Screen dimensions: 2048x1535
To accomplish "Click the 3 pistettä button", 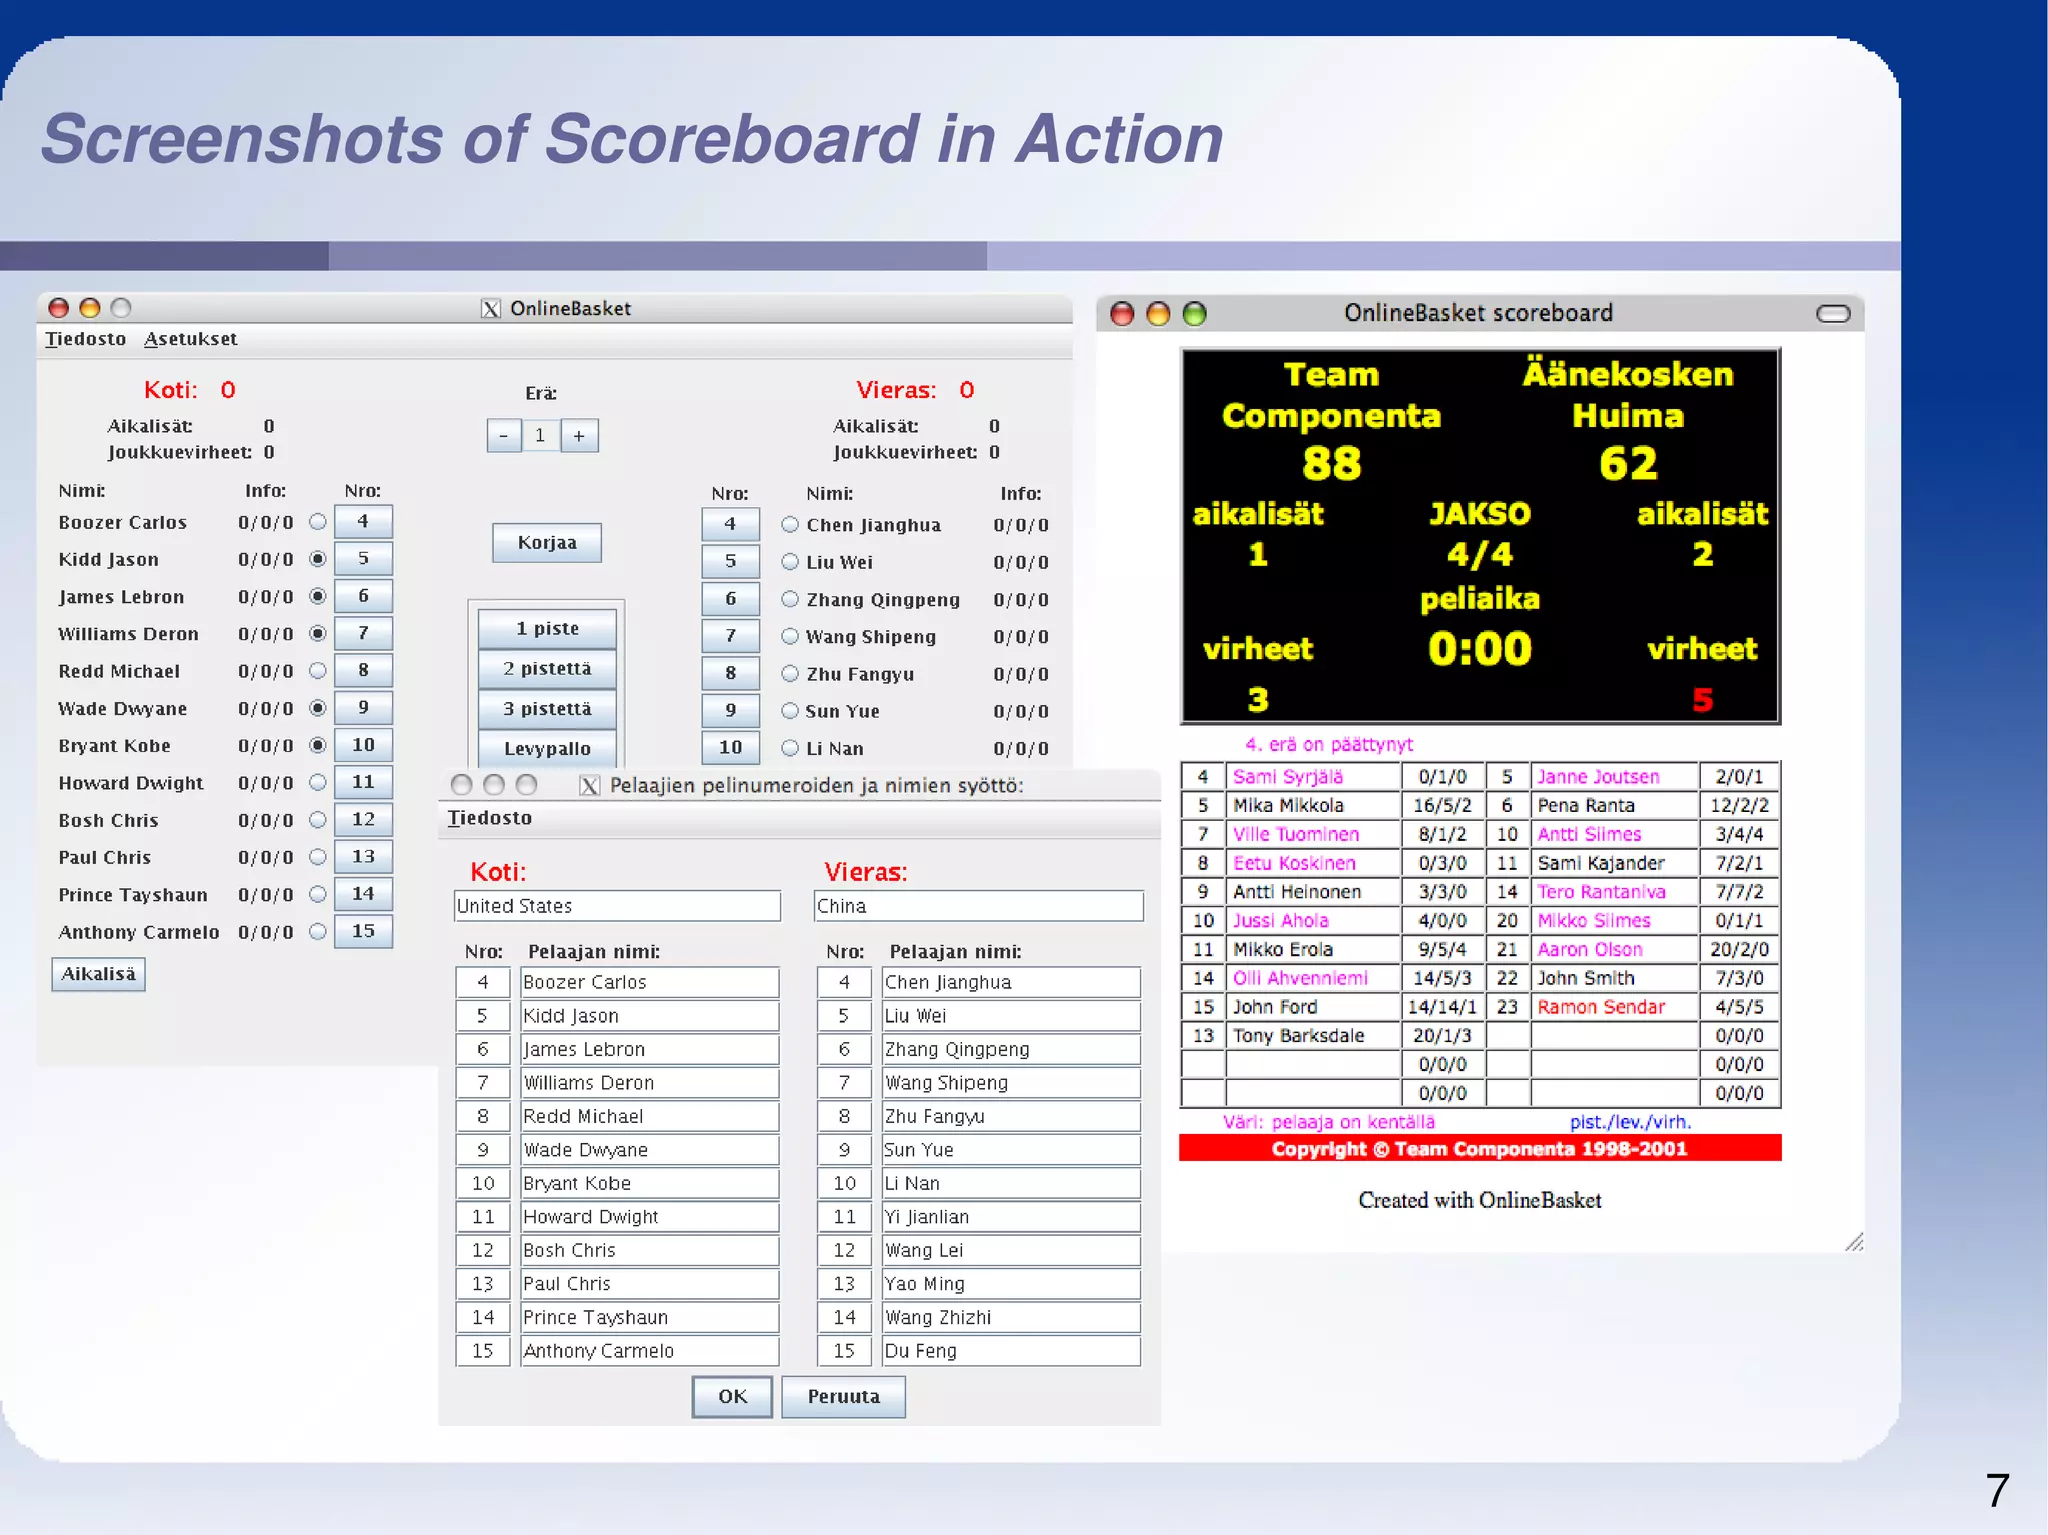I will (547, 709).
